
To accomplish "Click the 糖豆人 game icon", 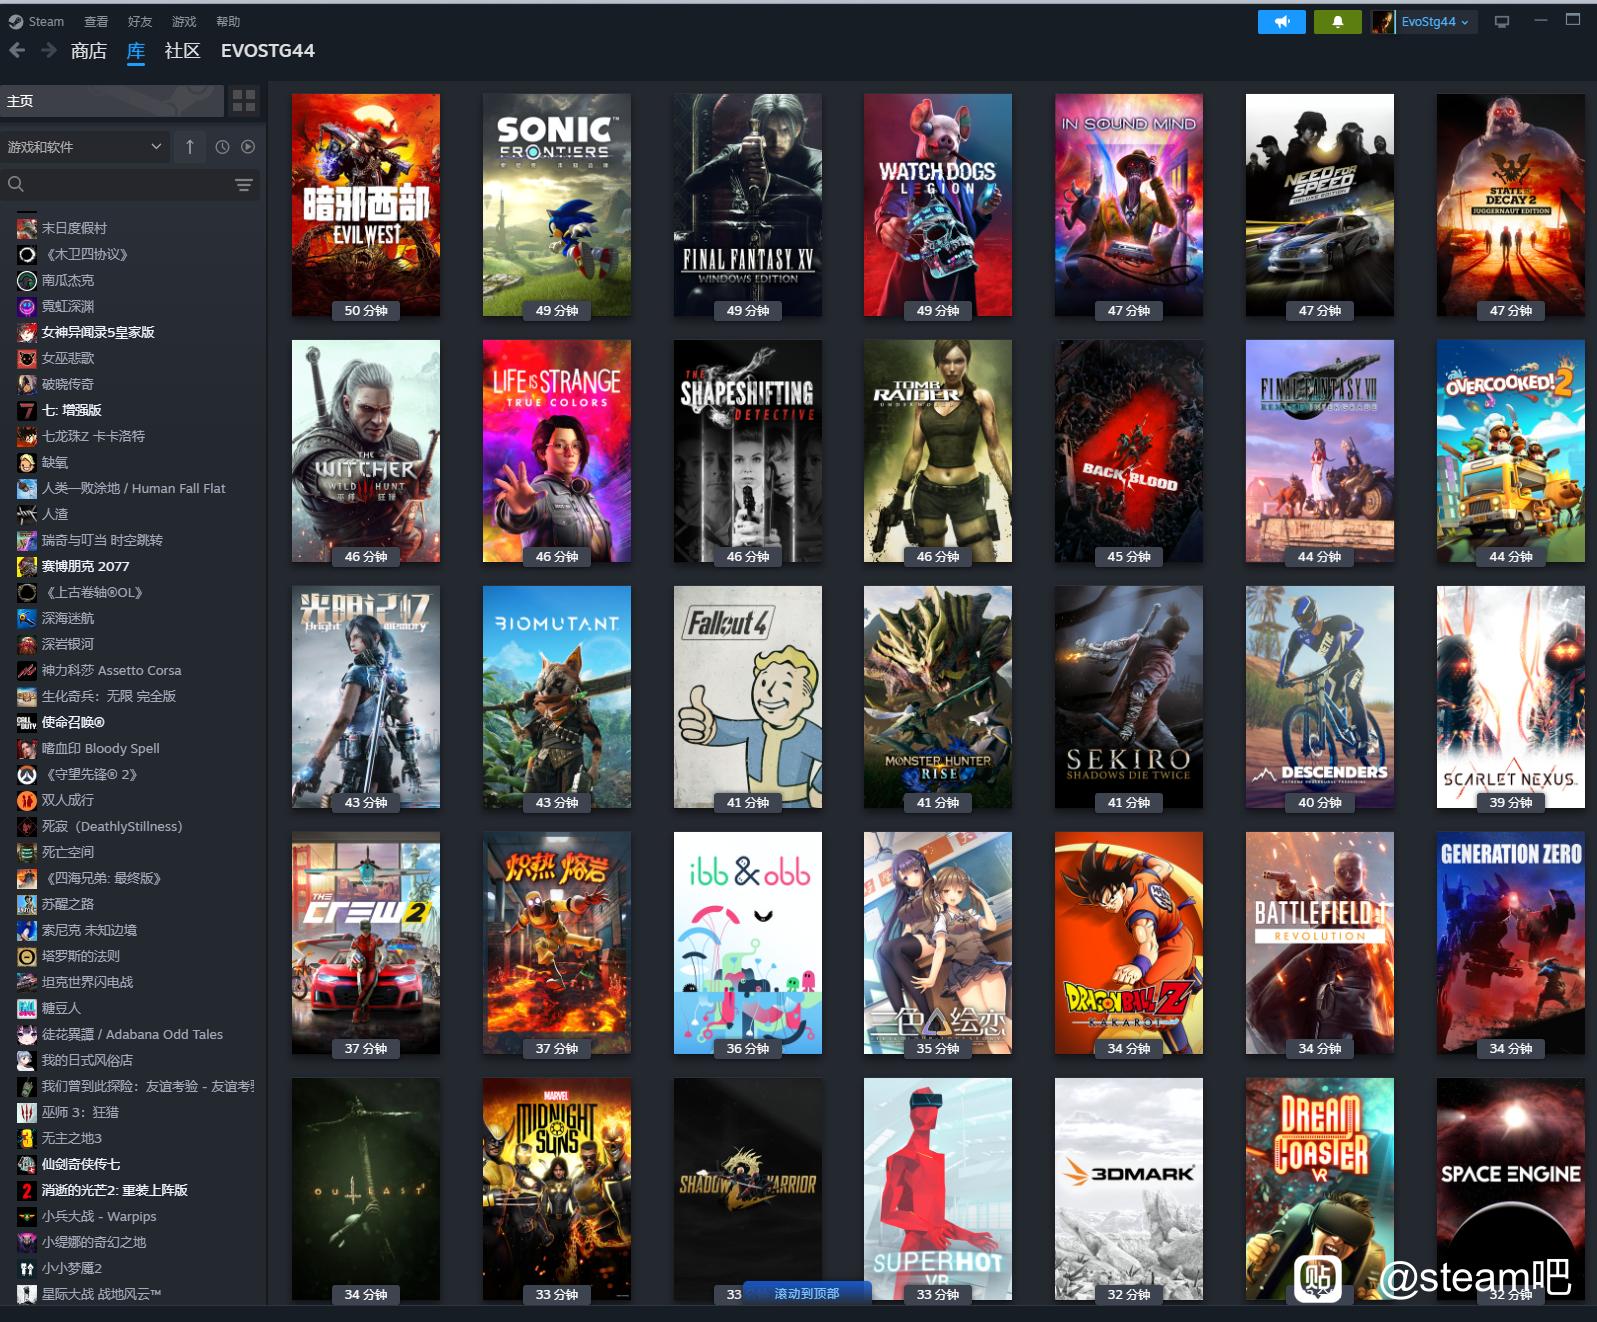I will 27,1008.
